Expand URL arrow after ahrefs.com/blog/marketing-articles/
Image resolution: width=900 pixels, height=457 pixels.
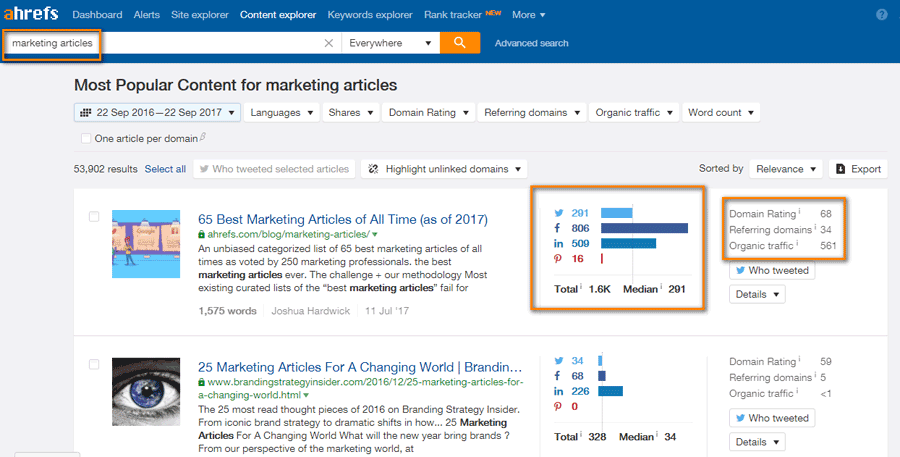coord(375,235)
